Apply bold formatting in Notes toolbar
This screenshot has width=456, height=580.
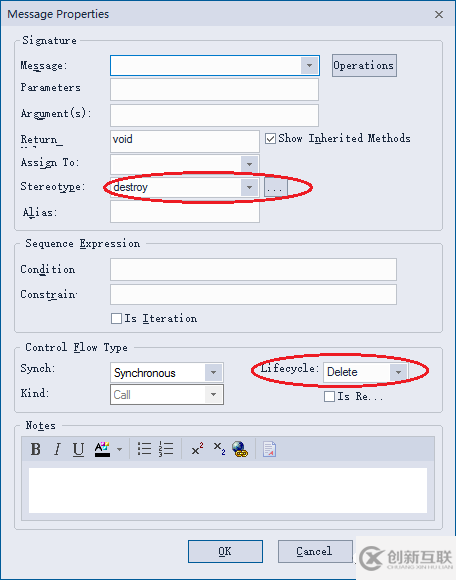pos(36,449)
